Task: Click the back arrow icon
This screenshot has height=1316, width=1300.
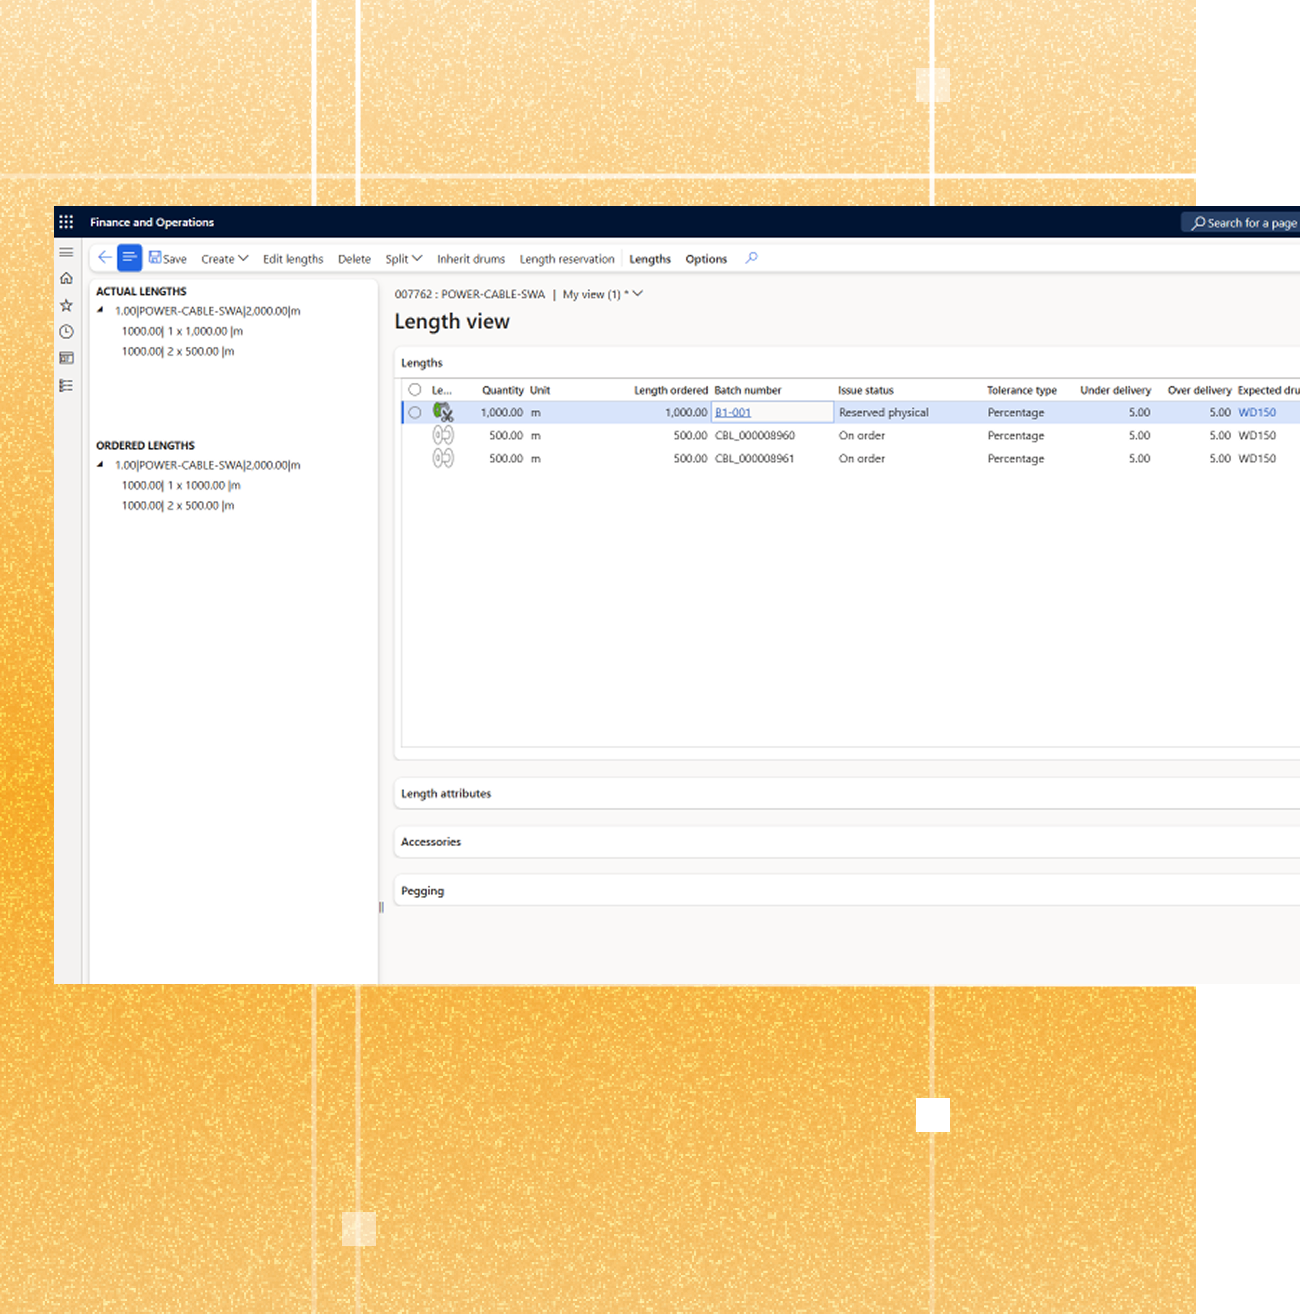Action: (x=104, y=258)
